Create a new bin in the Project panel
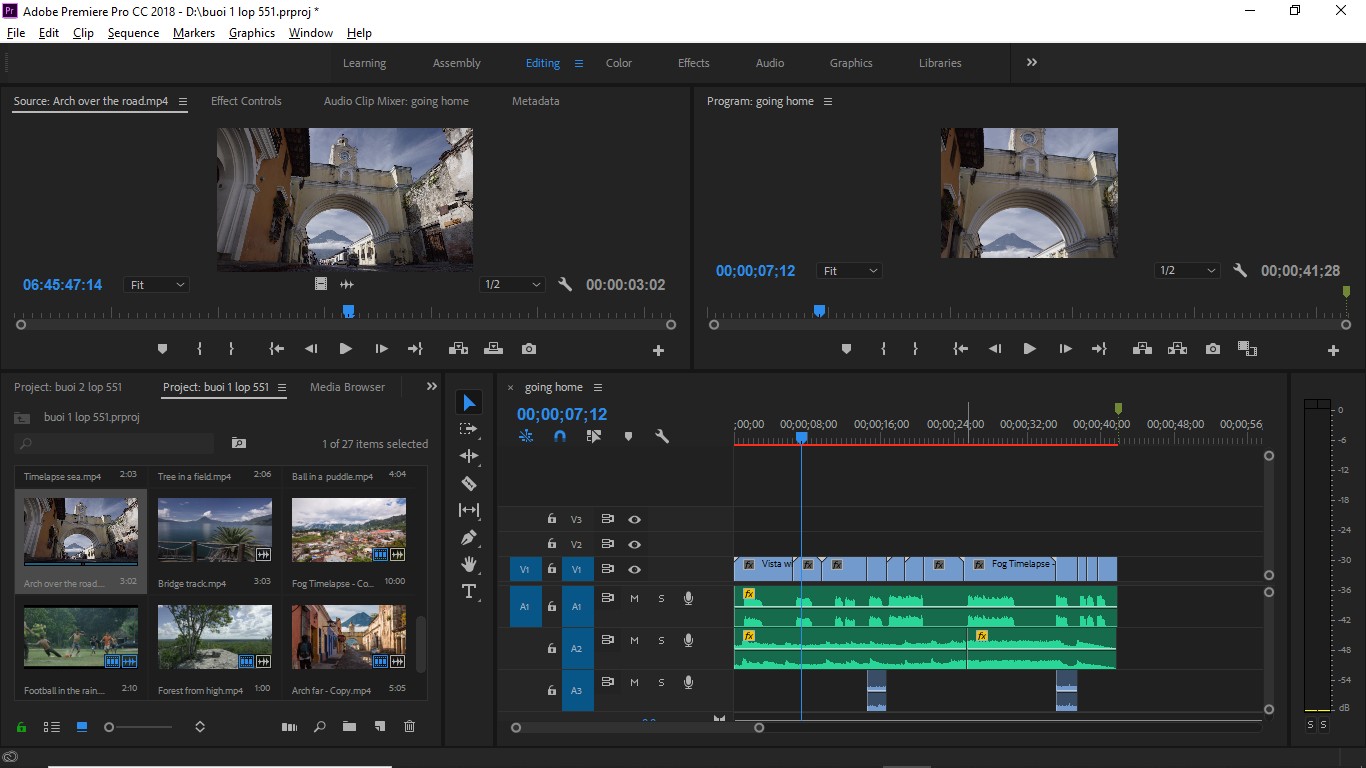1366x768 pixels. pyautogui.click(x=349, y=727)
